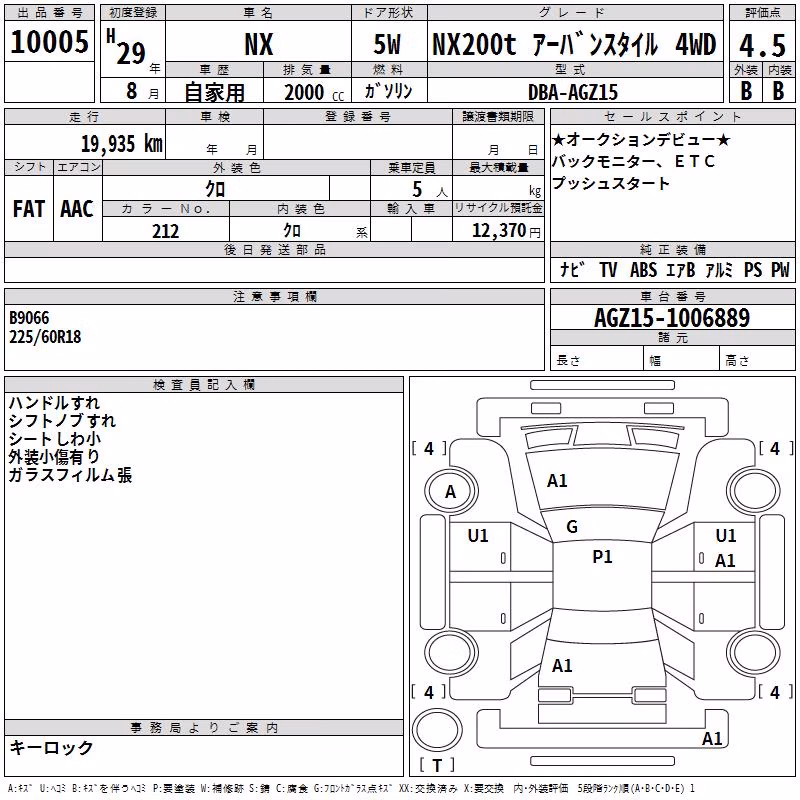The height and width of the screenshot is (800, 800).
Task: Select the registration year H29
Action: [x=126, y=47]
